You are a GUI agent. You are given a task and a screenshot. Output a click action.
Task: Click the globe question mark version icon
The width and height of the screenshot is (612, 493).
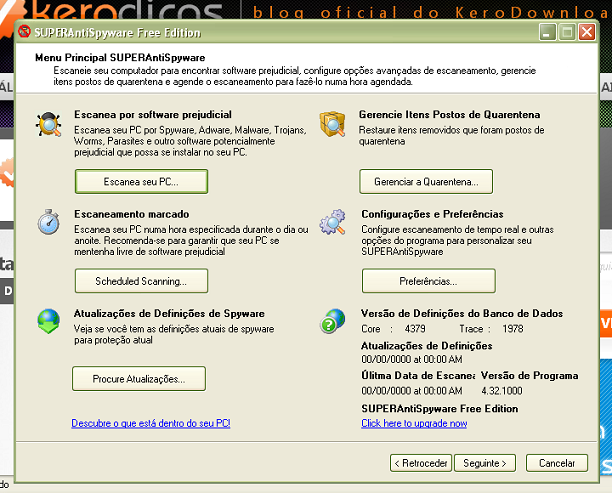333,321
